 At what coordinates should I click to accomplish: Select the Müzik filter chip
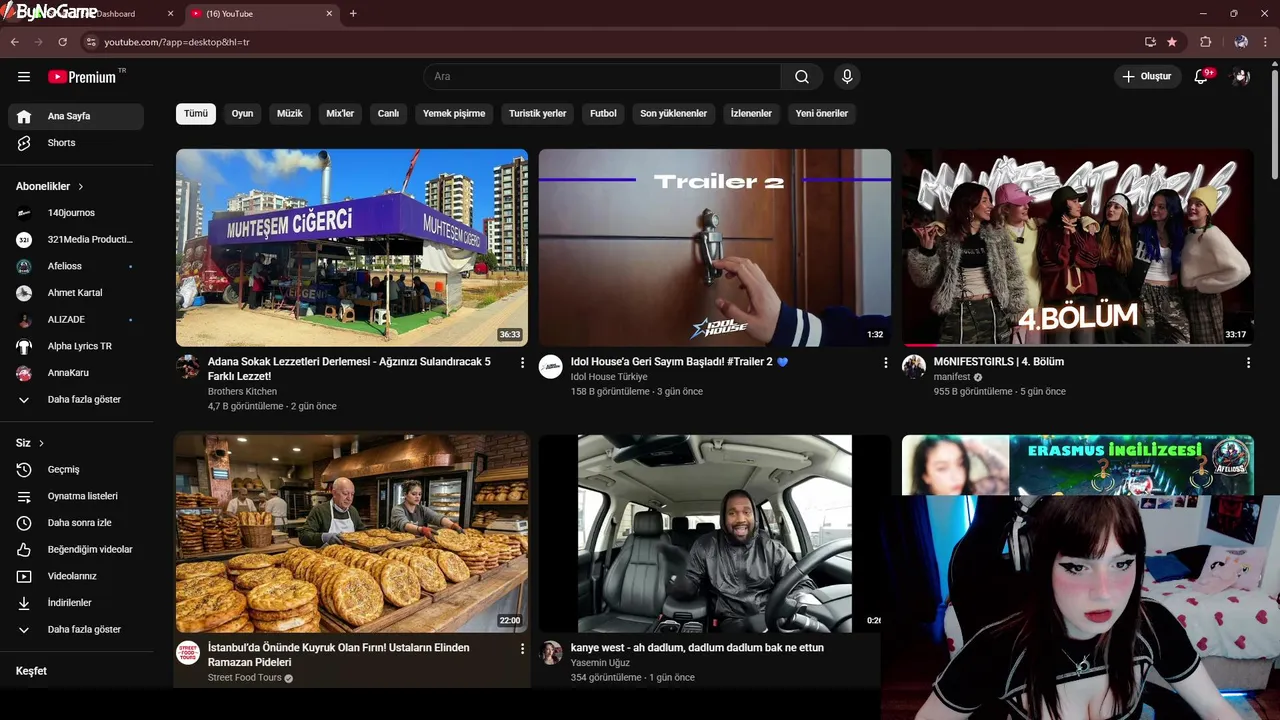coord(289,114)
